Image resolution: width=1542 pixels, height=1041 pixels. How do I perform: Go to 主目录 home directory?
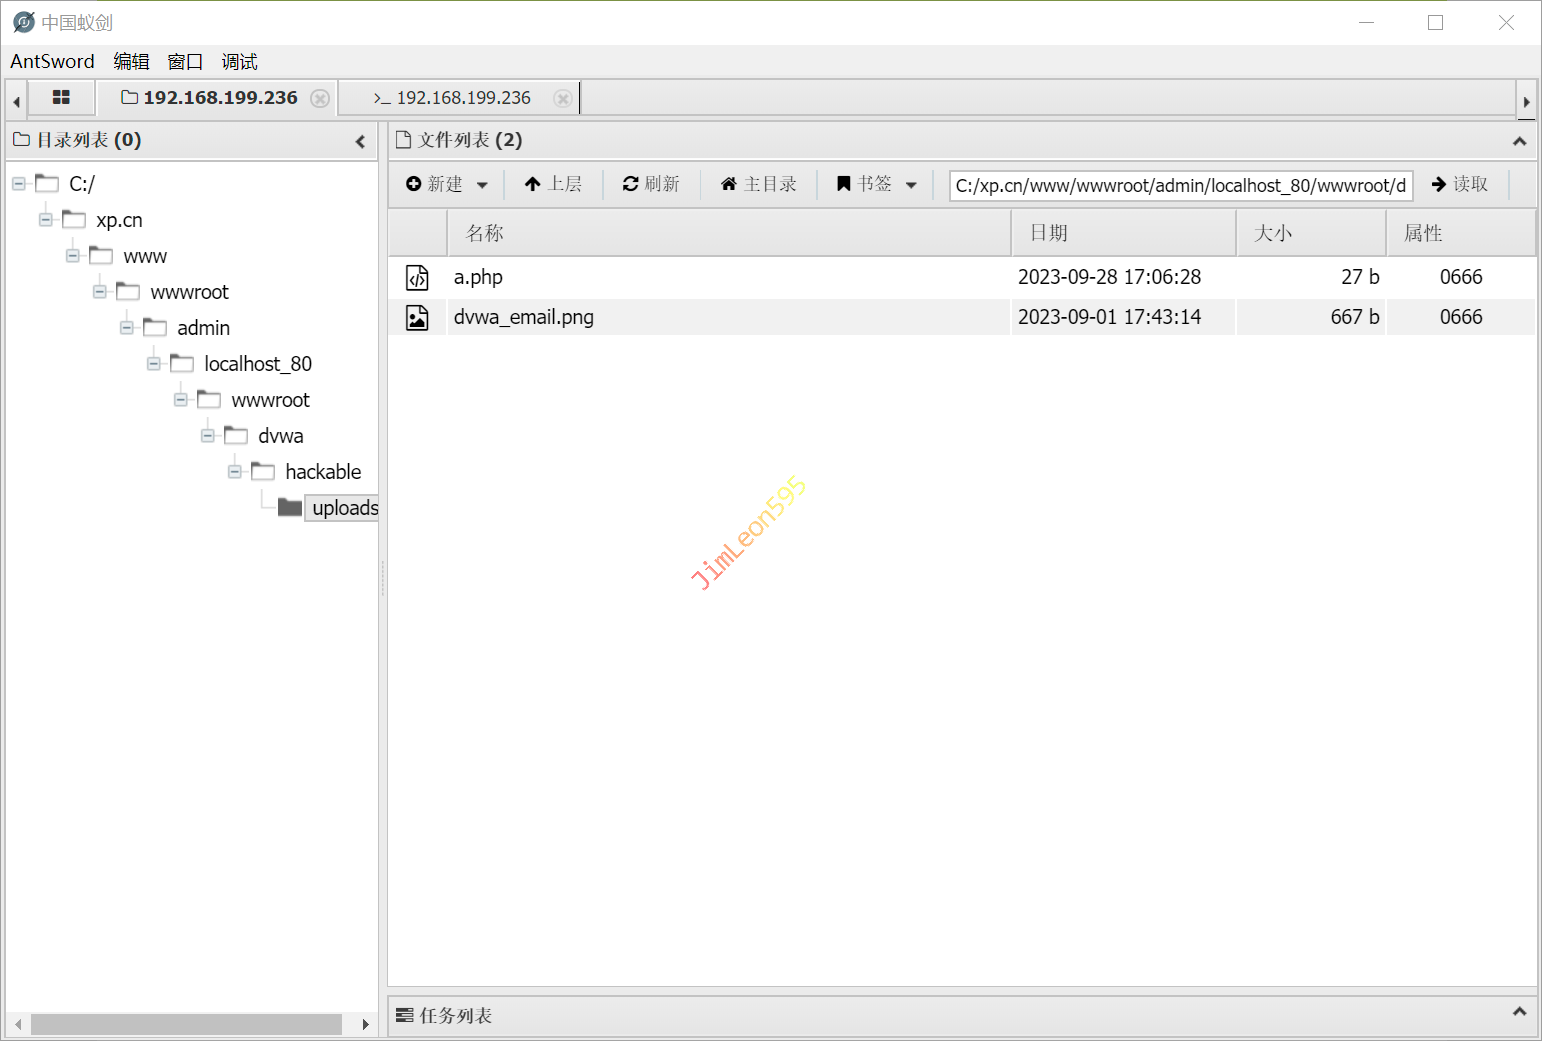pyautogui.click(x=759, y=184)
